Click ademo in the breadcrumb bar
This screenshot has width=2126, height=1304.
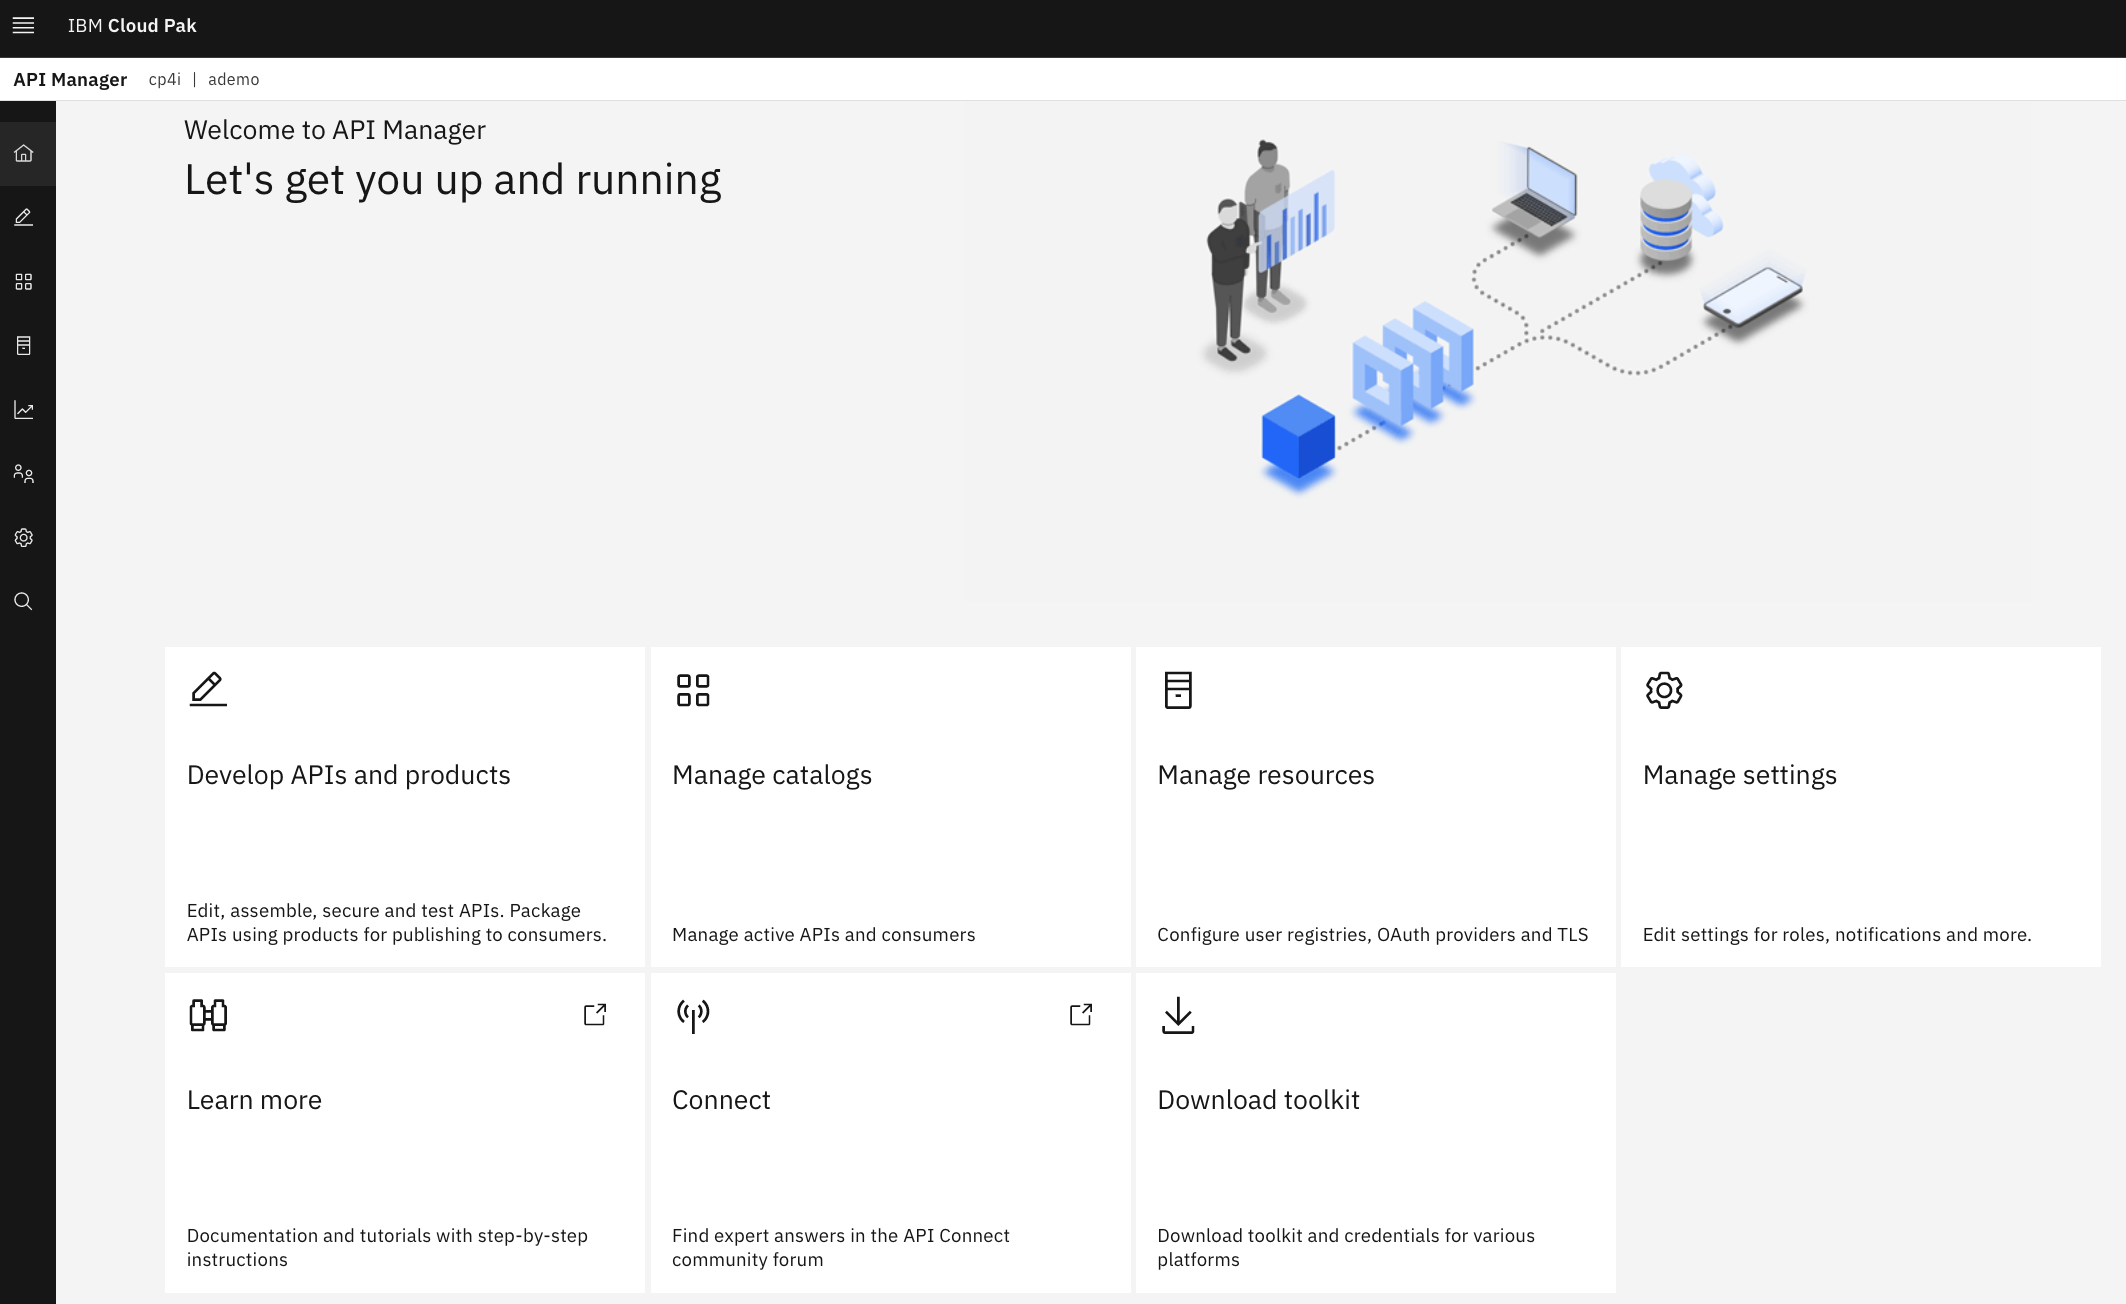pos(233,78)
